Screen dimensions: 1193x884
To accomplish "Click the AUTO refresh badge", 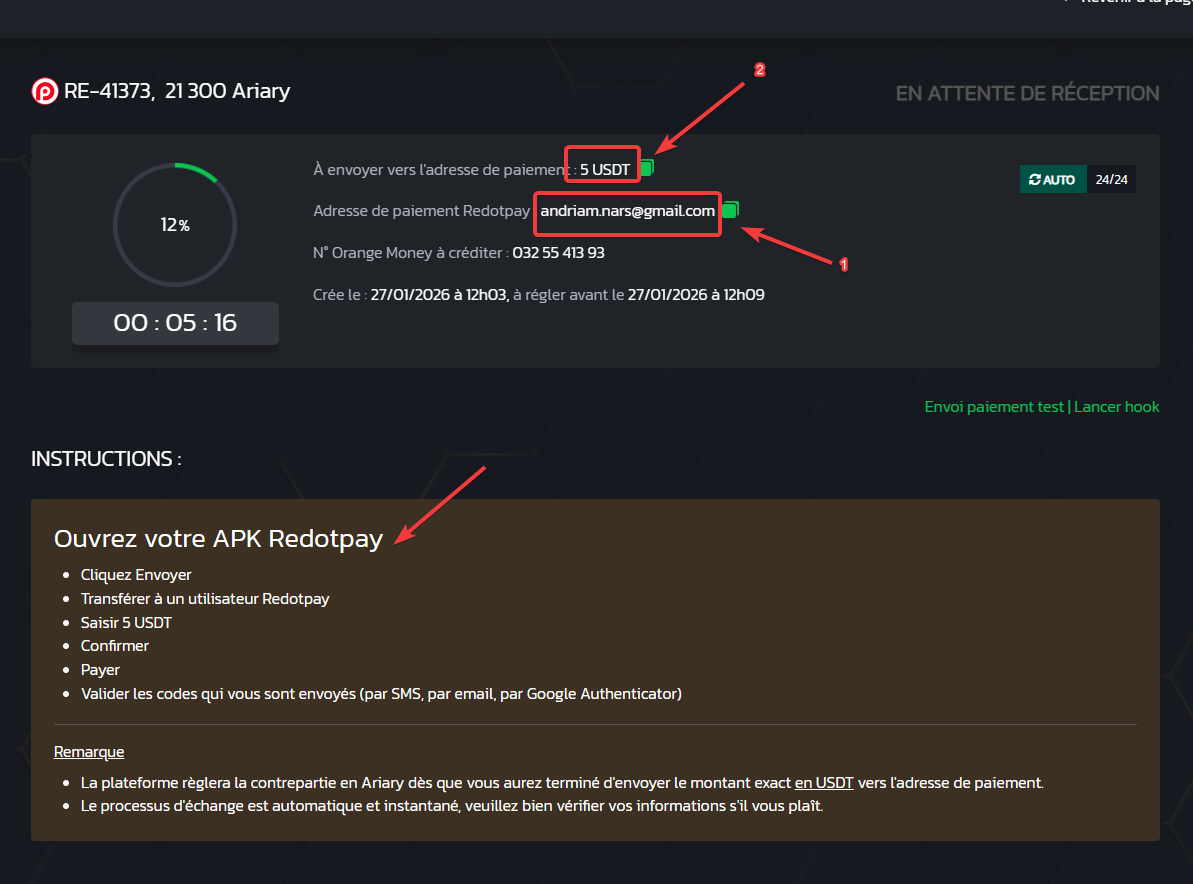I will [1053, 180].
